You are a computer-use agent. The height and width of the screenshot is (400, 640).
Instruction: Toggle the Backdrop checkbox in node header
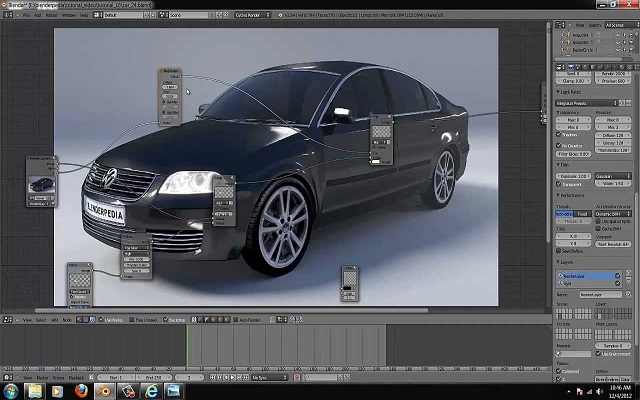click(164, 320)
